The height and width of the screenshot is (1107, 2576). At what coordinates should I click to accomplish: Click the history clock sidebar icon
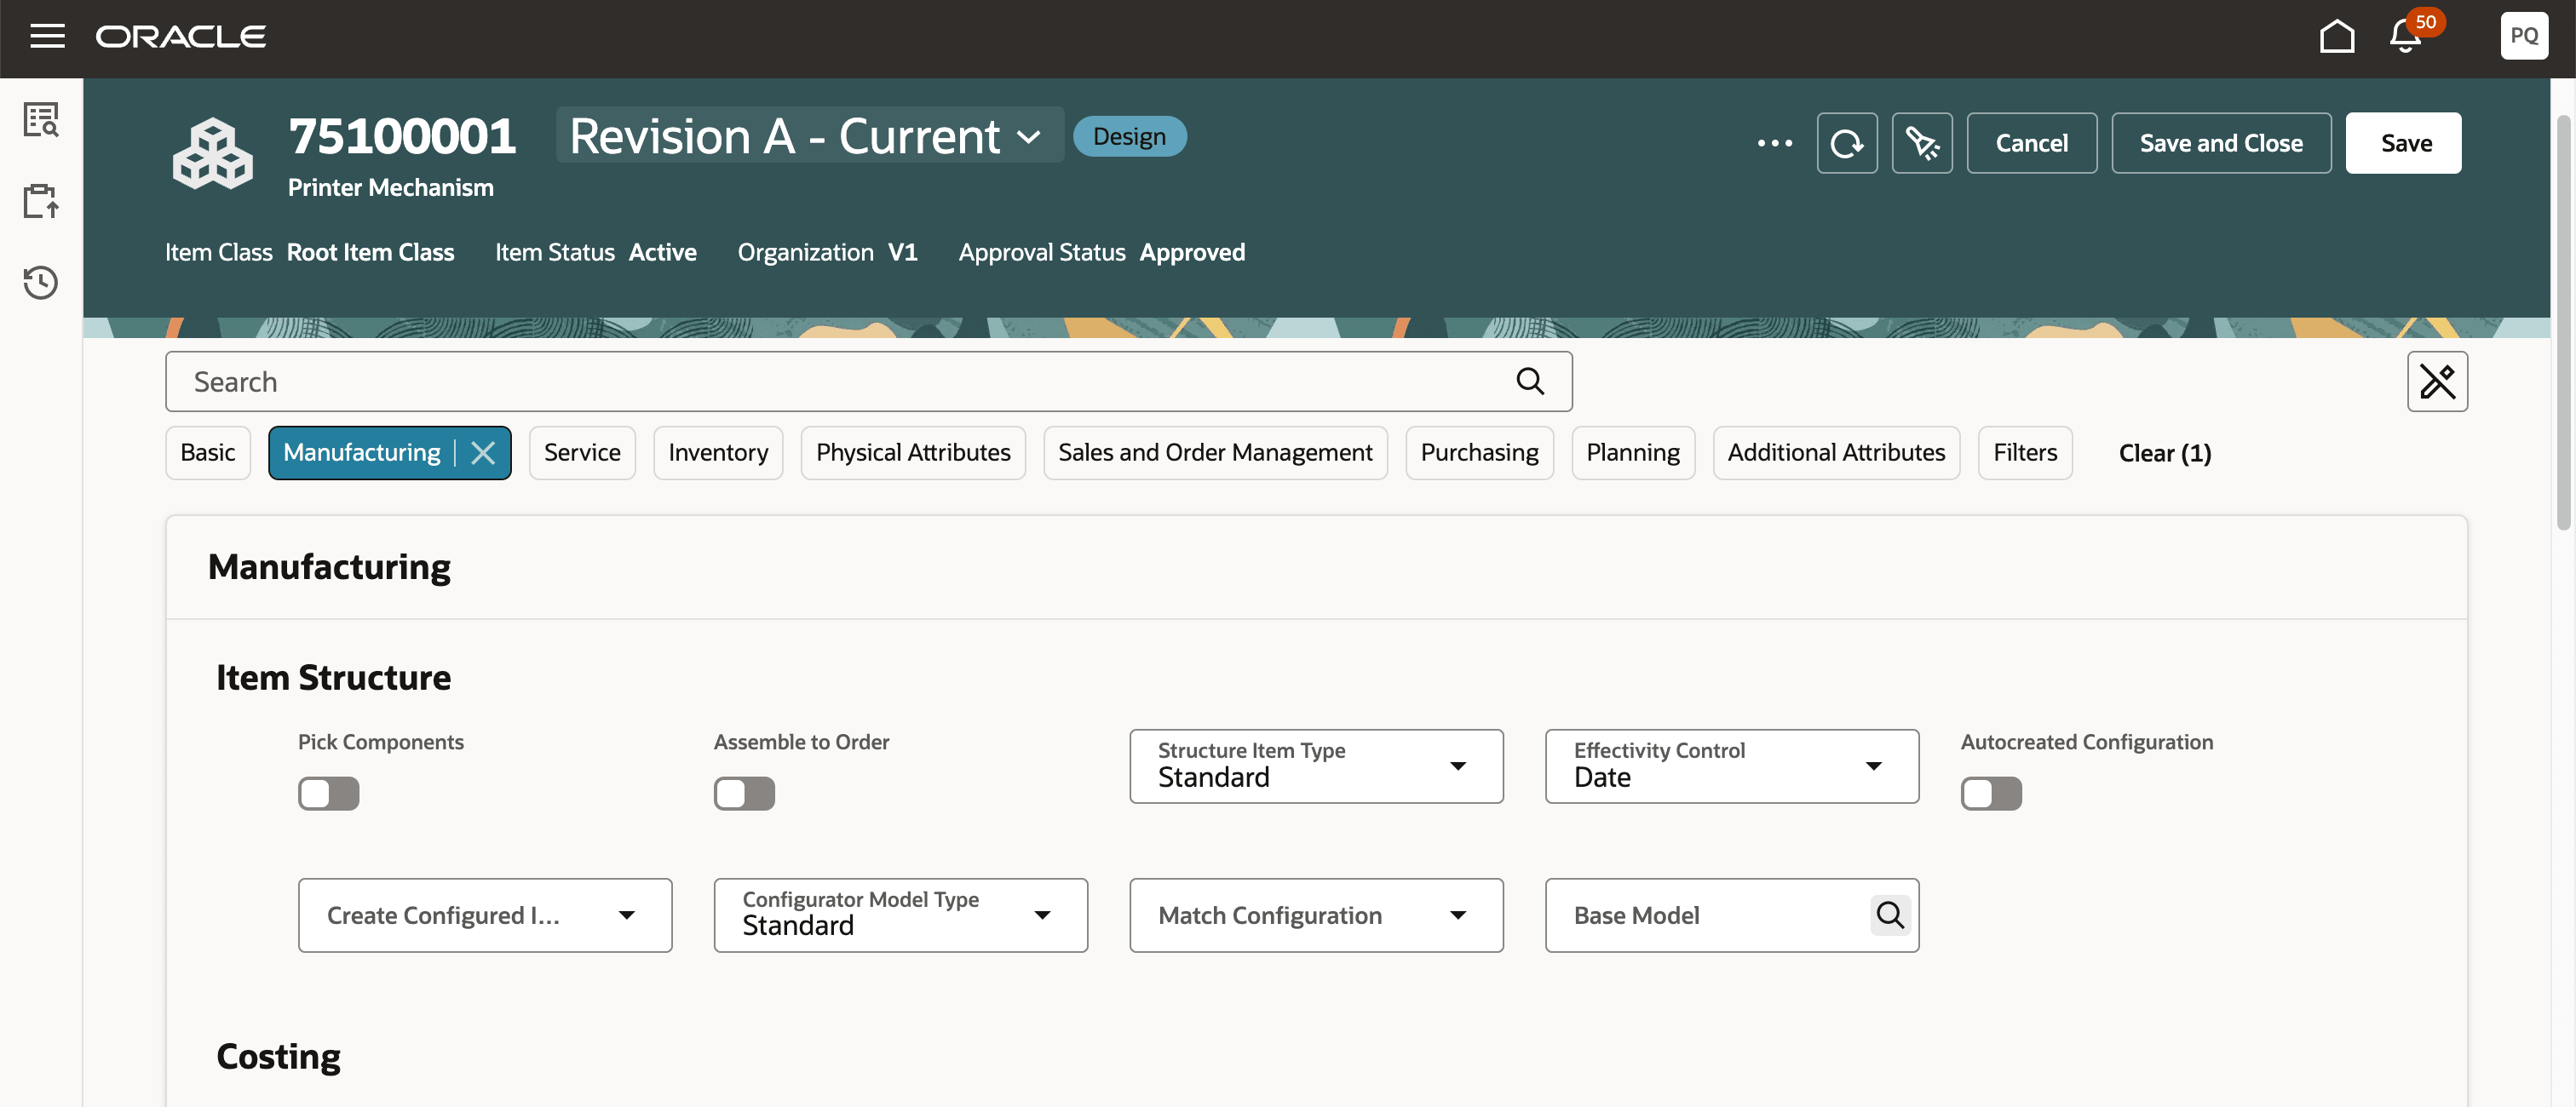41,282
